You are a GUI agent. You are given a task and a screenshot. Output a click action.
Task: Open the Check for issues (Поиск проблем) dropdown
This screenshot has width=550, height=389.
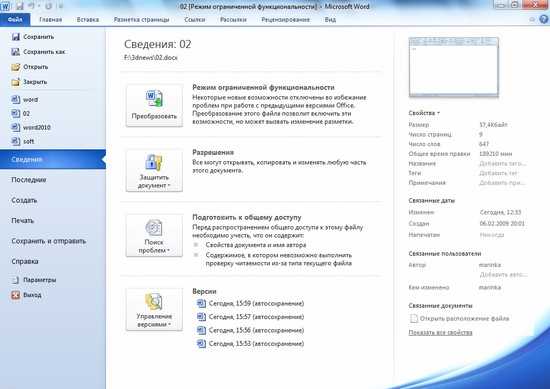pos(154,235)
